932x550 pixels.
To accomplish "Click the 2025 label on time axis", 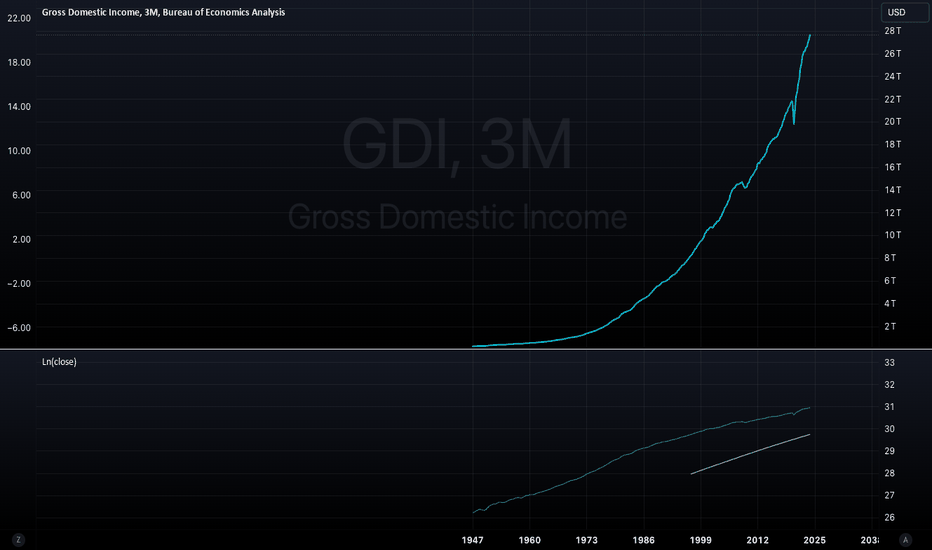I will click(x=814, y=540).
